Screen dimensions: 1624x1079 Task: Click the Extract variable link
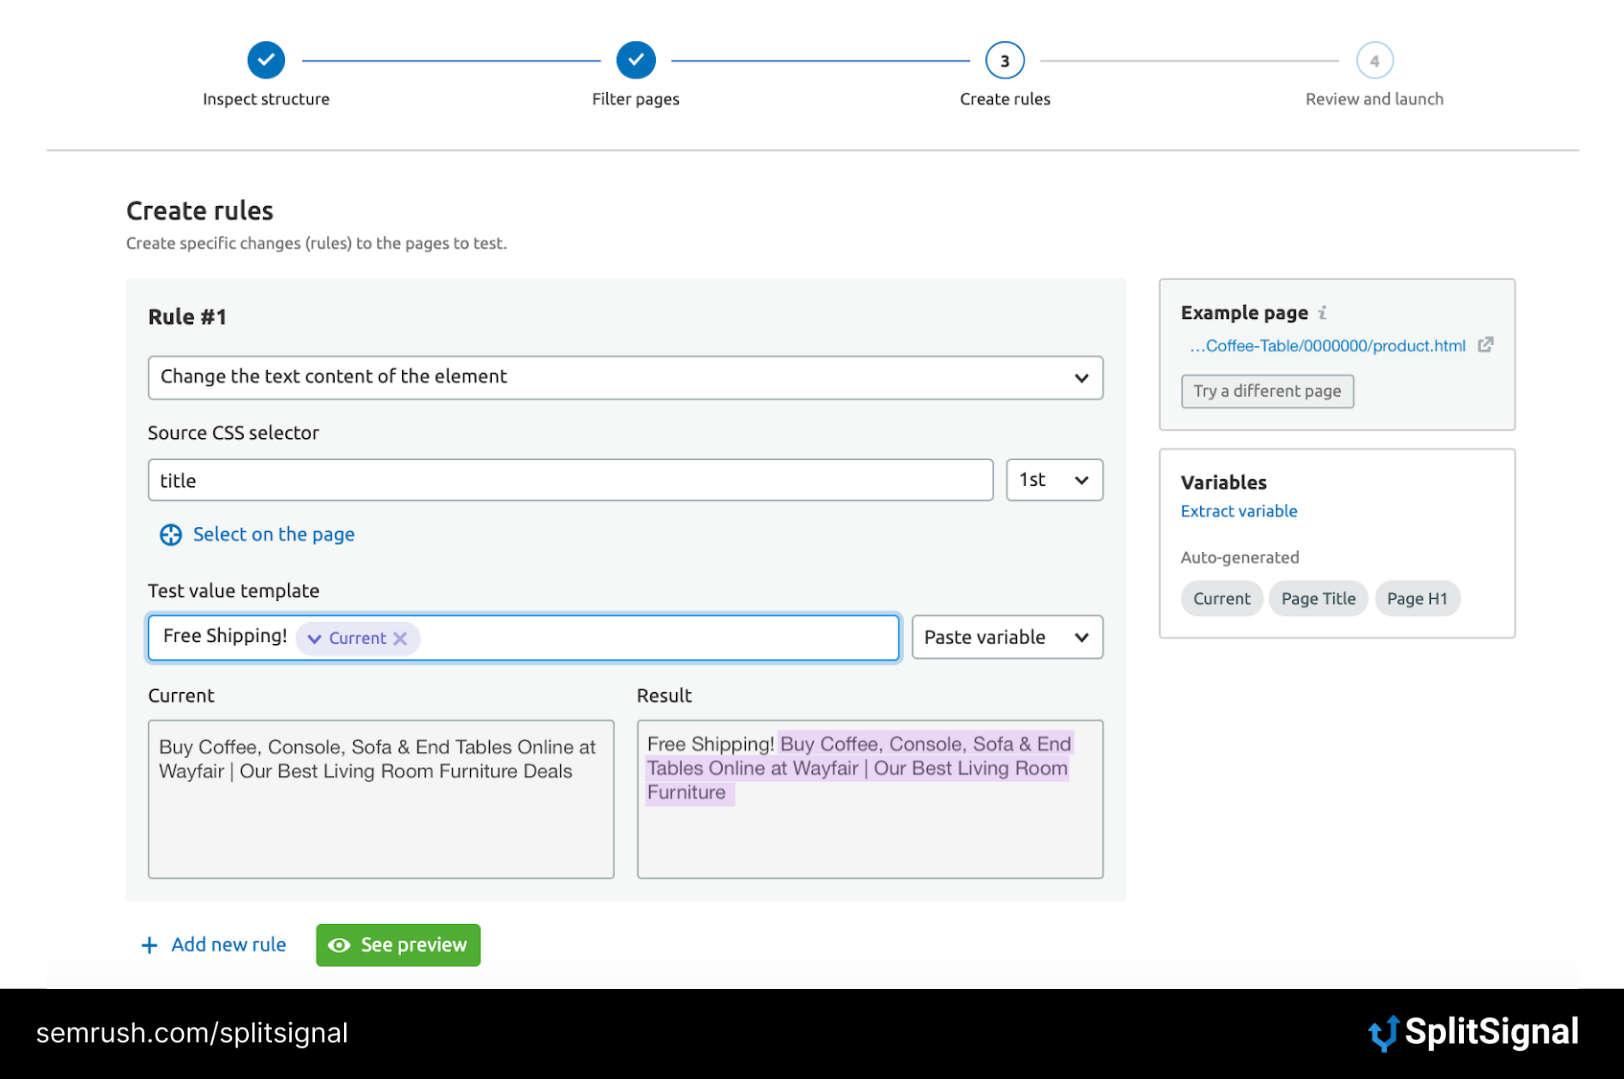1238,511
